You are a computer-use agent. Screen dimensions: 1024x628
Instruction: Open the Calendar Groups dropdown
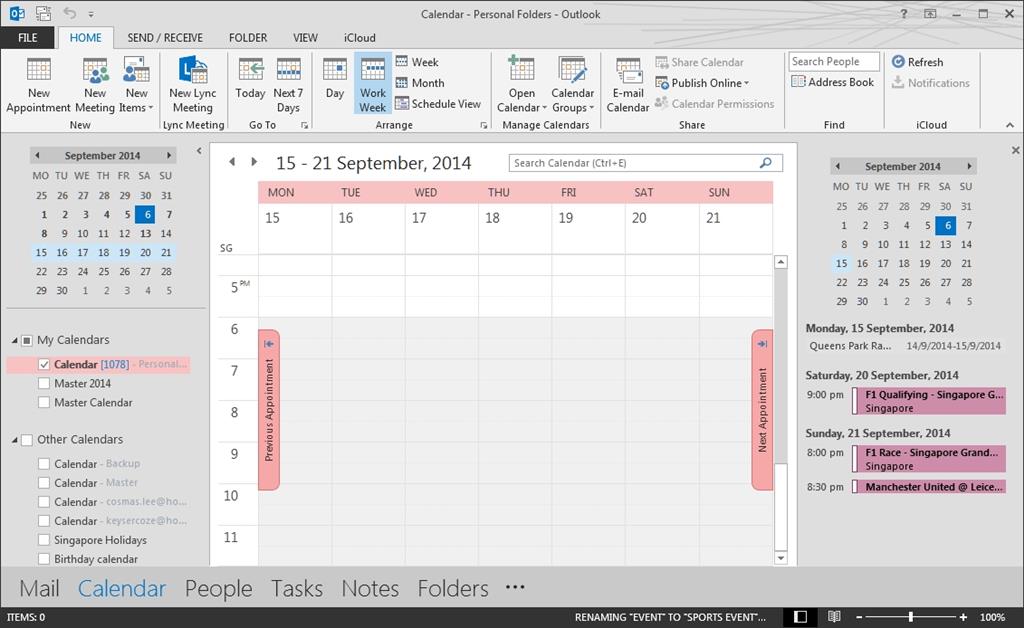(573, 85)
